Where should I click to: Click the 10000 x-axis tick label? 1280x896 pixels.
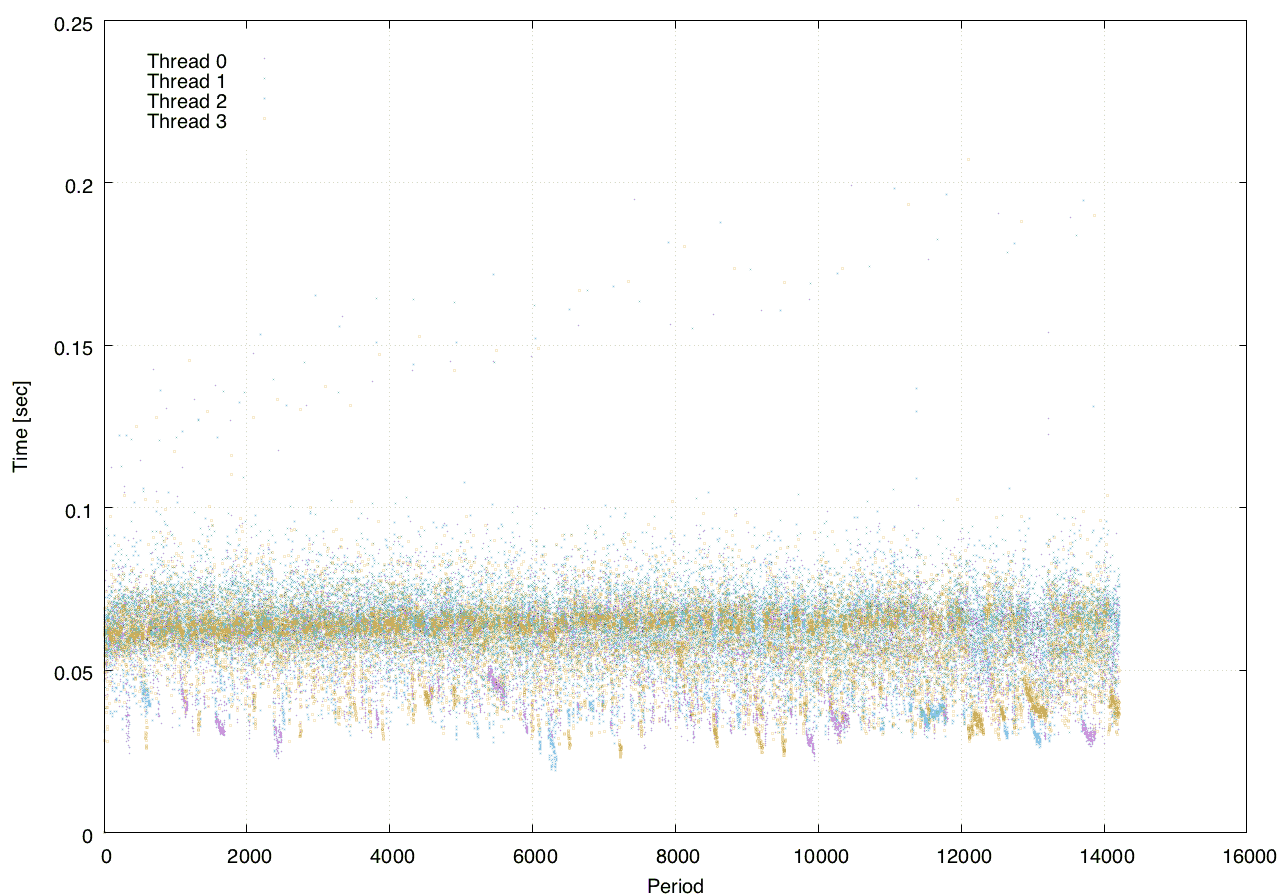click(x=818, y=856)
